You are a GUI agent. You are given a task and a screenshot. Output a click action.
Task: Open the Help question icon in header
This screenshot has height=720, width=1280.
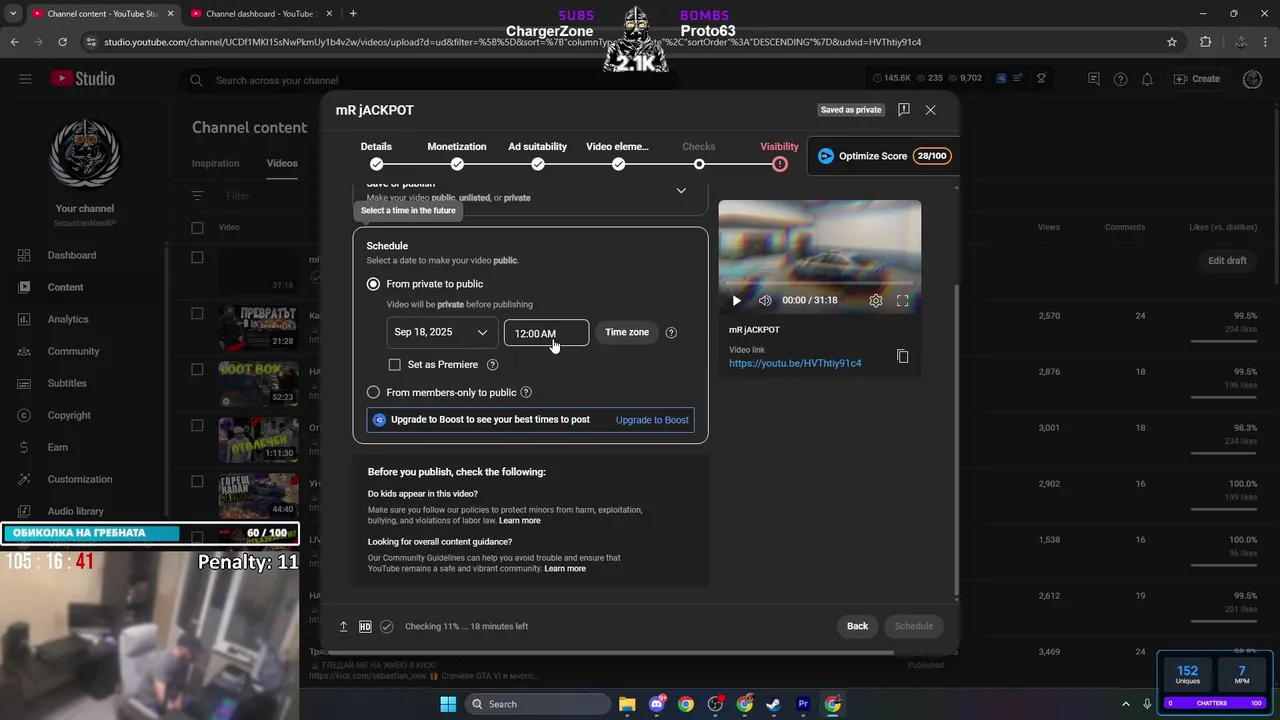[x=1120, y=79]
